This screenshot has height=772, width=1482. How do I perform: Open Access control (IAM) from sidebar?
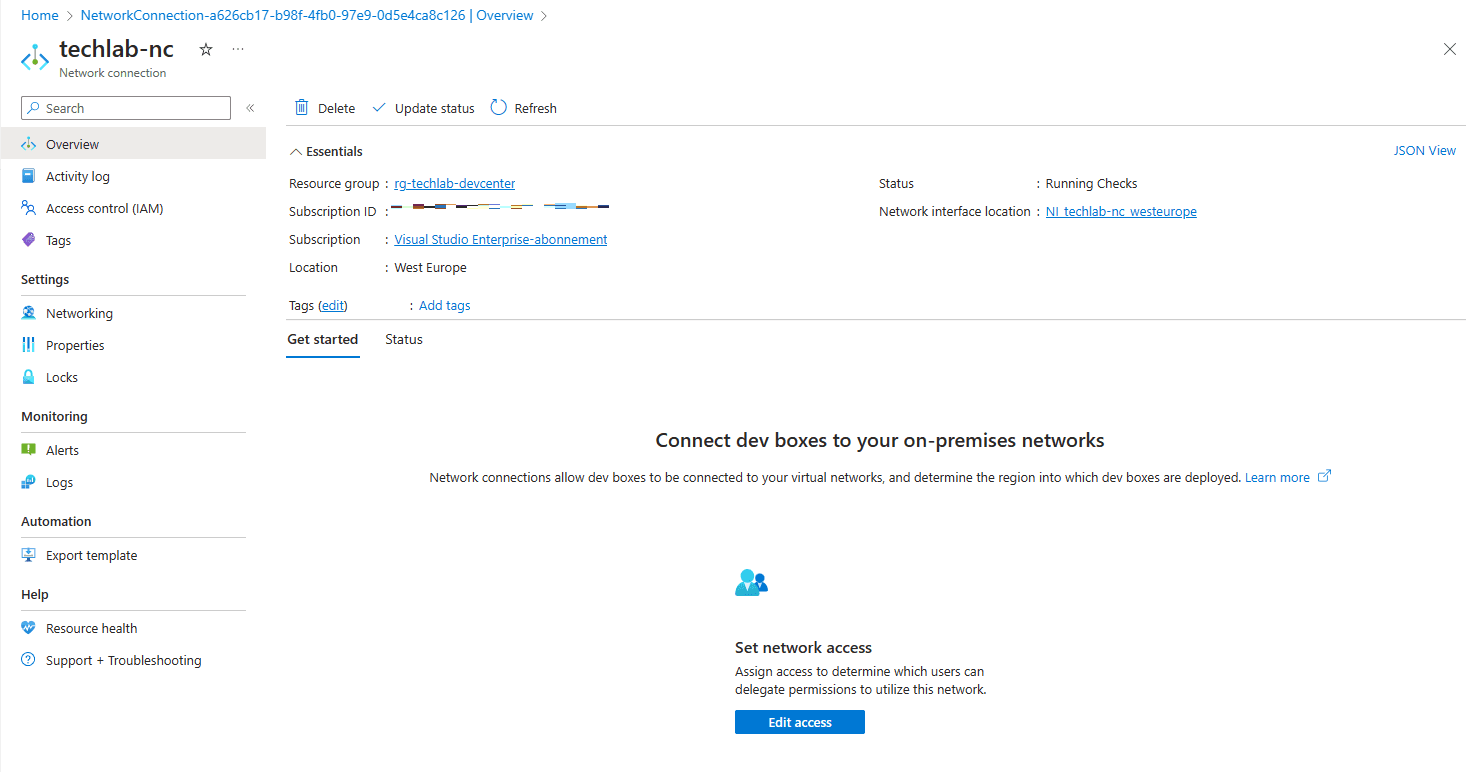tap(104, 208)
